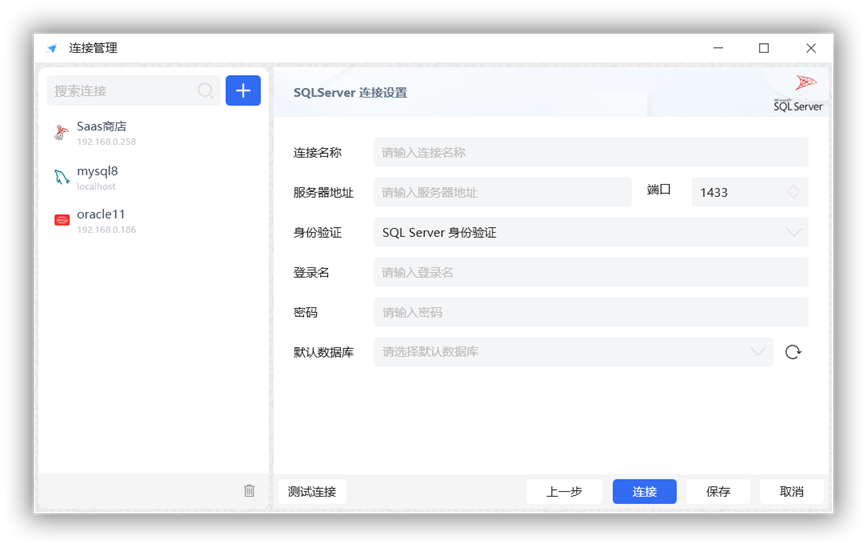Focus the 服务器地址 input field

tap(502, 192)
